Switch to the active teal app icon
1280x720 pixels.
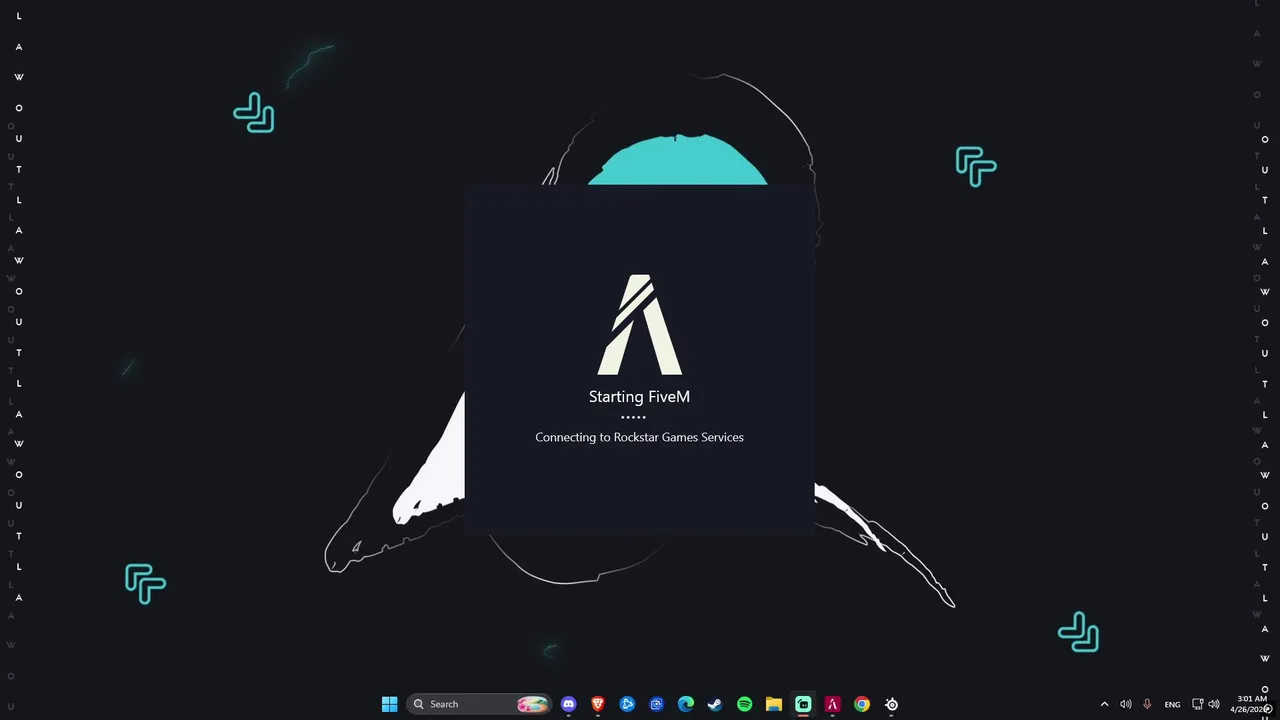[x=803, y=704]
